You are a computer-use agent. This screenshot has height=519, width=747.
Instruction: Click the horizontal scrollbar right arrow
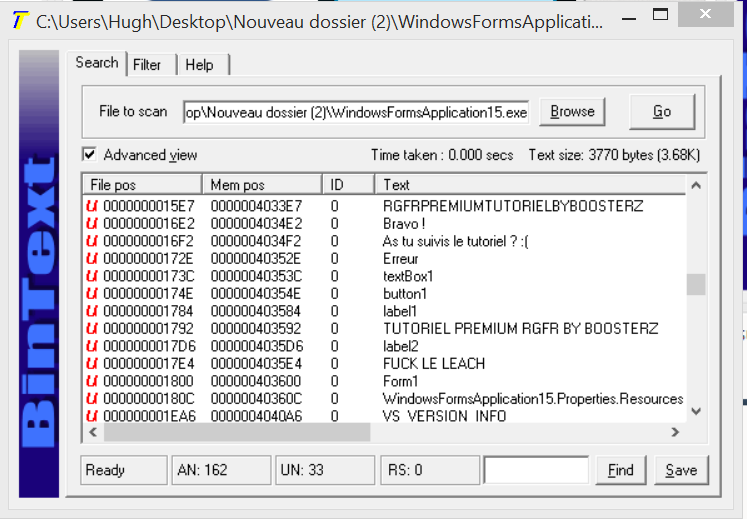(x=675, y=432)
